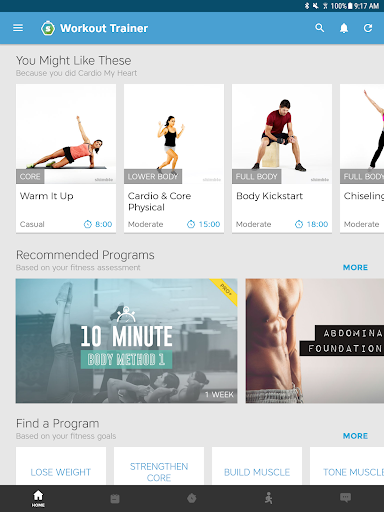The image size is (384, 512).
Task: Open the running figure tab
Action: click(x=269, y=498)
